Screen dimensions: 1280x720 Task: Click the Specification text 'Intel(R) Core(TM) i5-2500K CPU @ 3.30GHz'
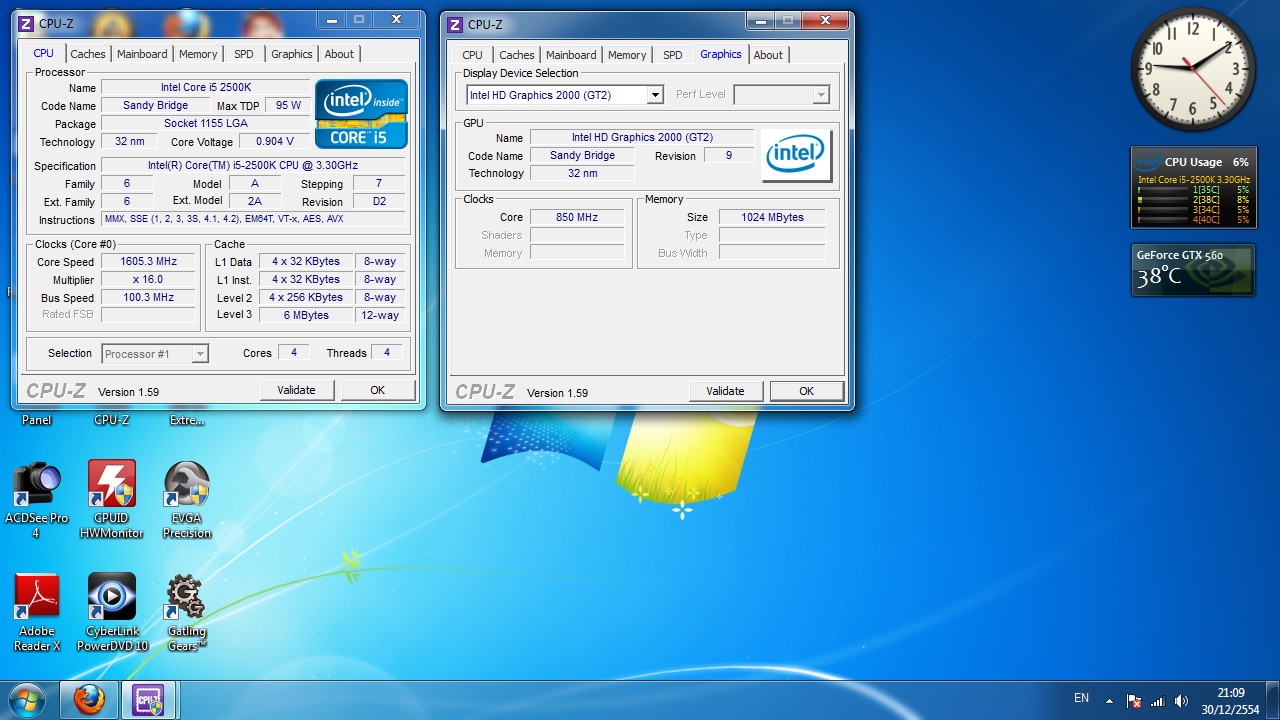click(253, 166)
